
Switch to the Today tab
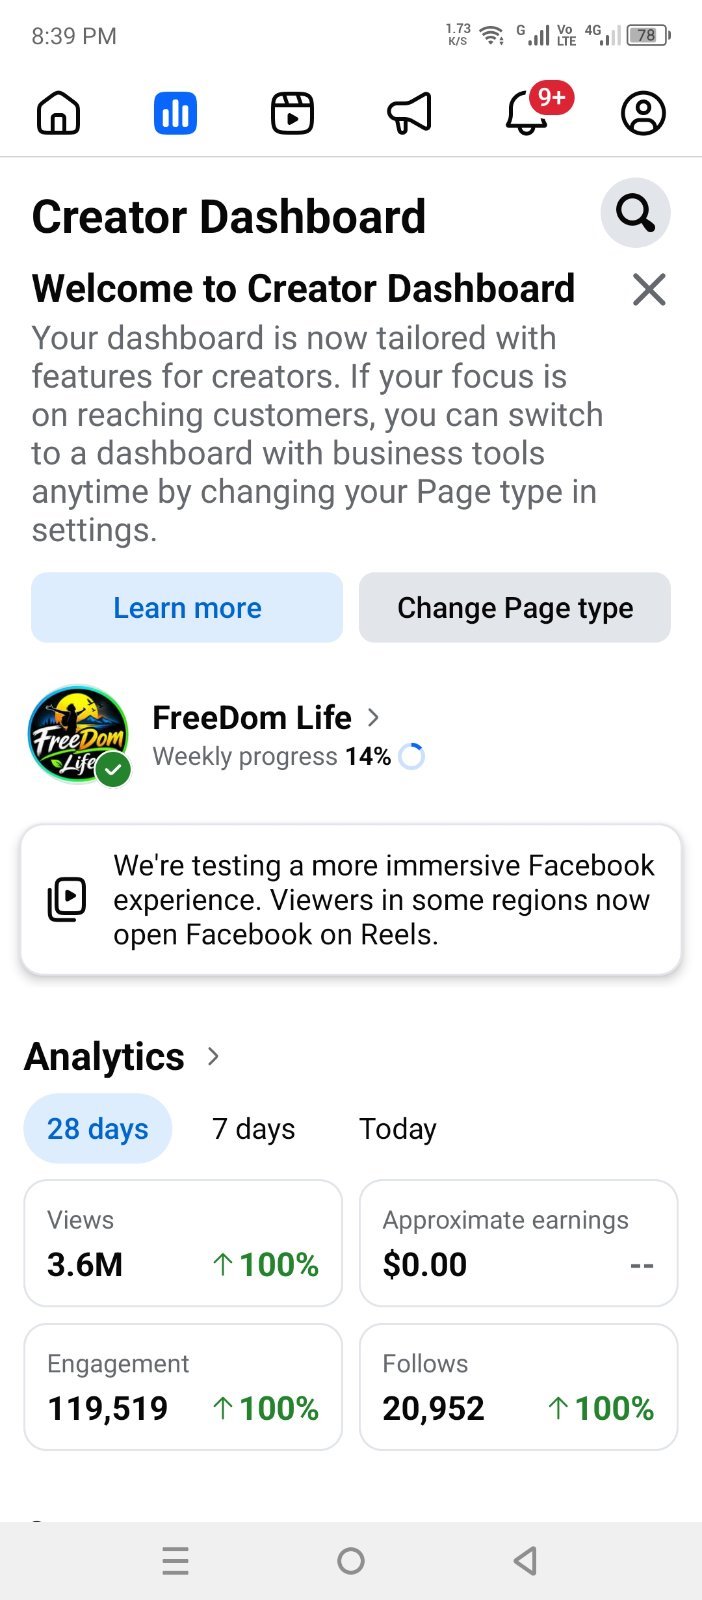pos(398,1129)
